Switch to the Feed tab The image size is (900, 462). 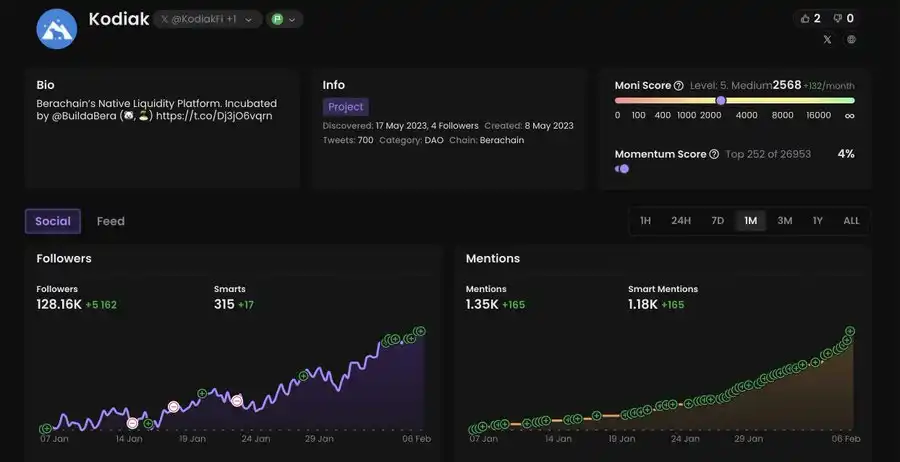pyautogui.click(x=110, y=221)
